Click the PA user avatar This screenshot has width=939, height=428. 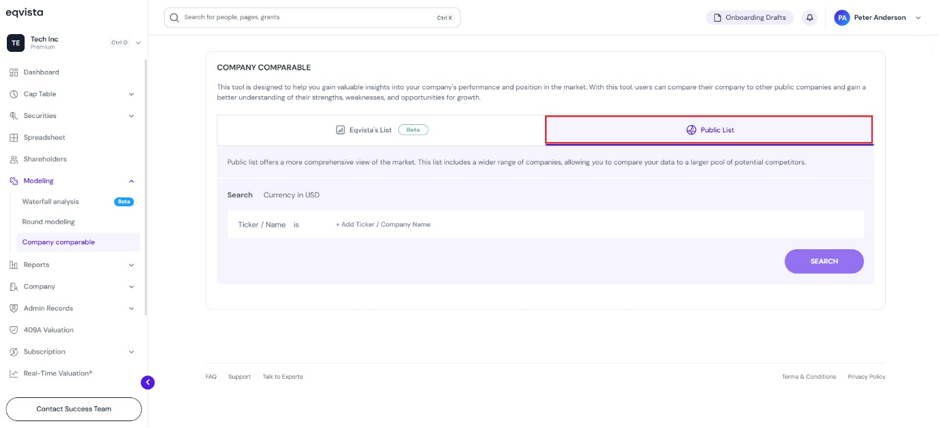coord(842,18)
